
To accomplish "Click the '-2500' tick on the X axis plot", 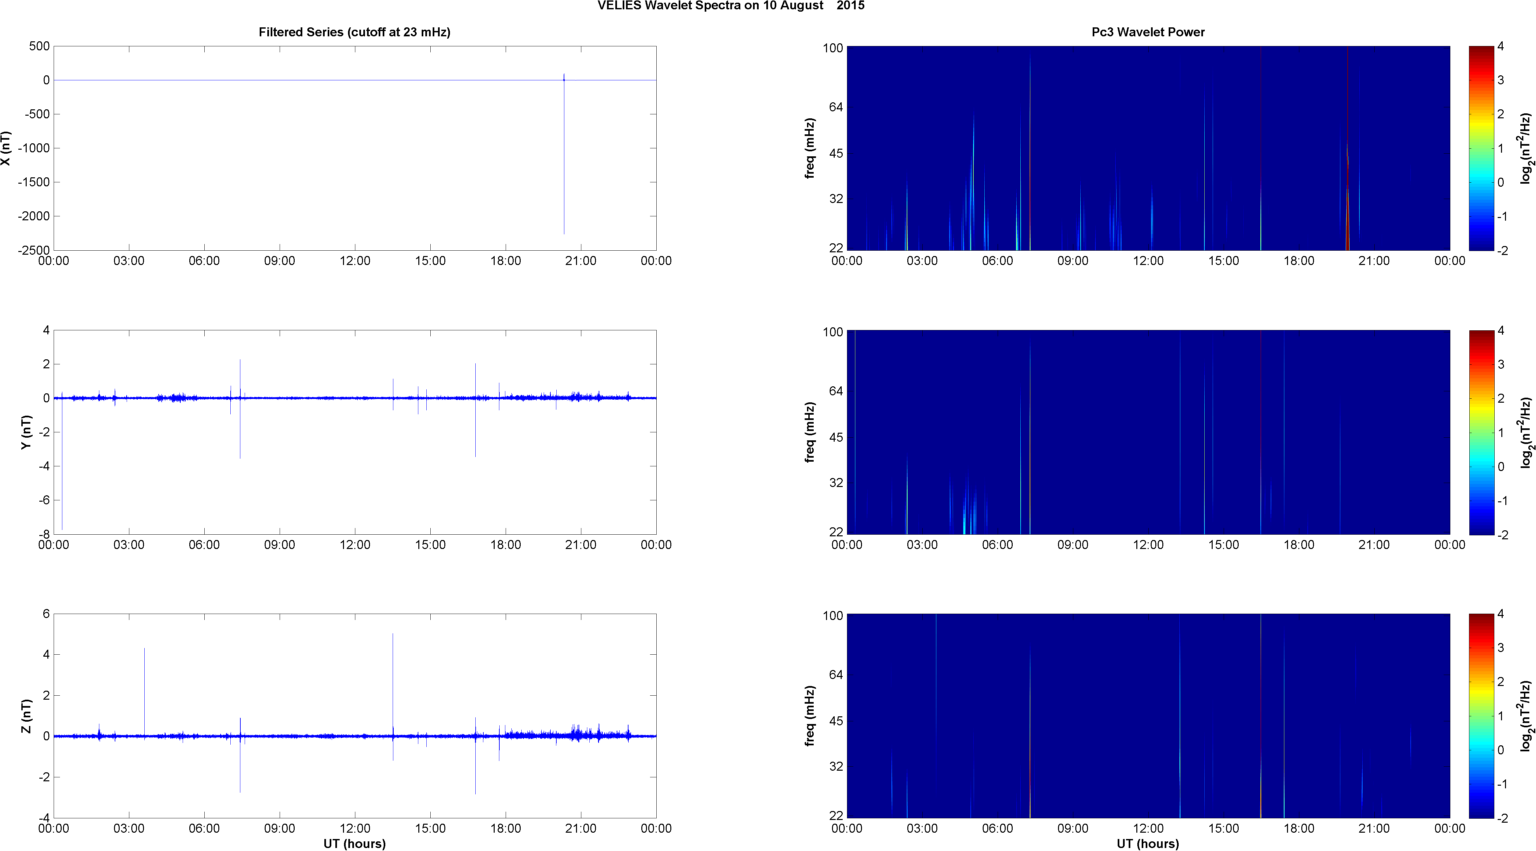I will click(33, 250).
